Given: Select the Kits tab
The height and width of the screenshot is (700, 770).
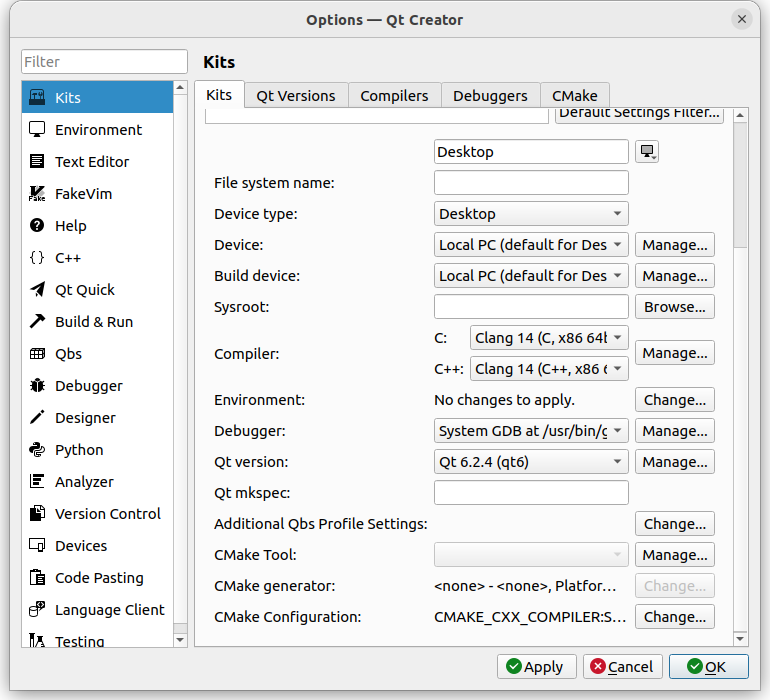Looking at the screenshot, I should click(219, 94).
